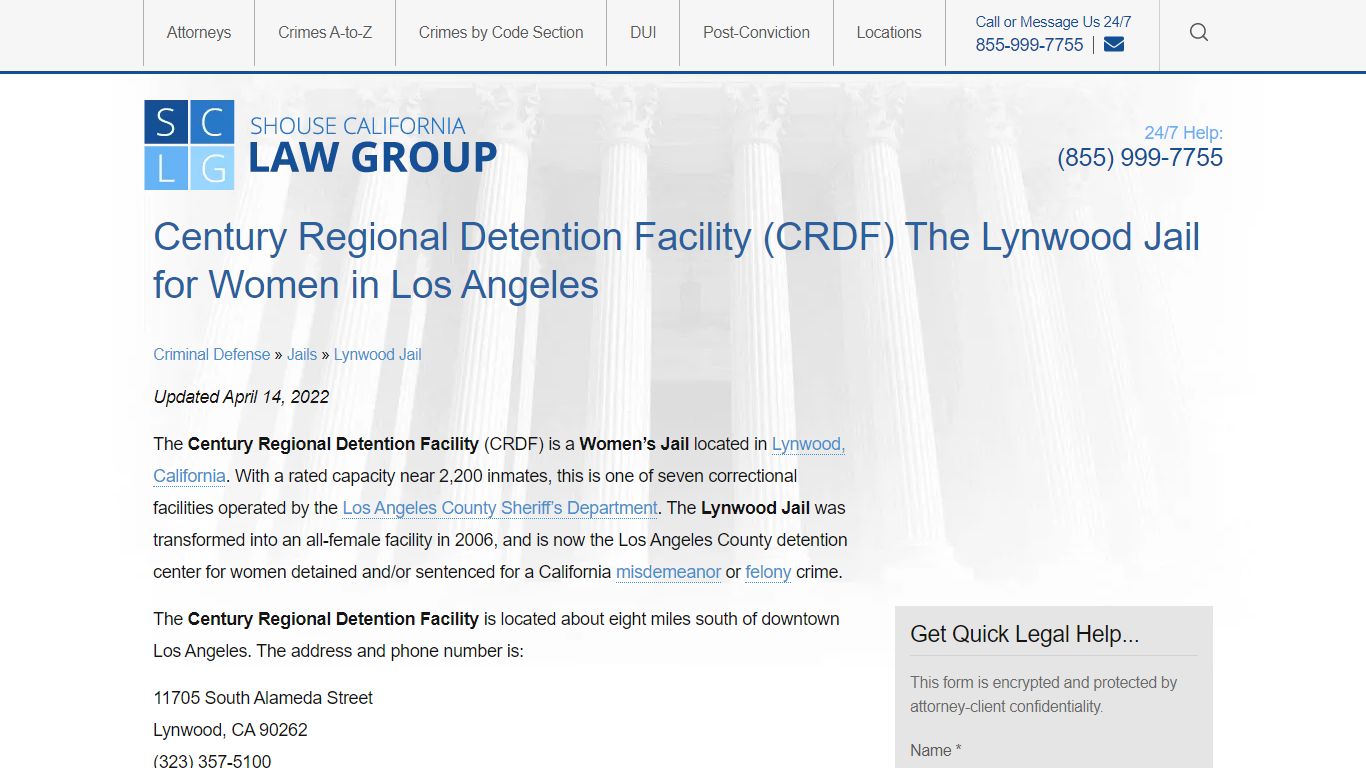The image size is (1366, 768).
Task: Click the SCLG logo squares
Action: pos(189,145)
